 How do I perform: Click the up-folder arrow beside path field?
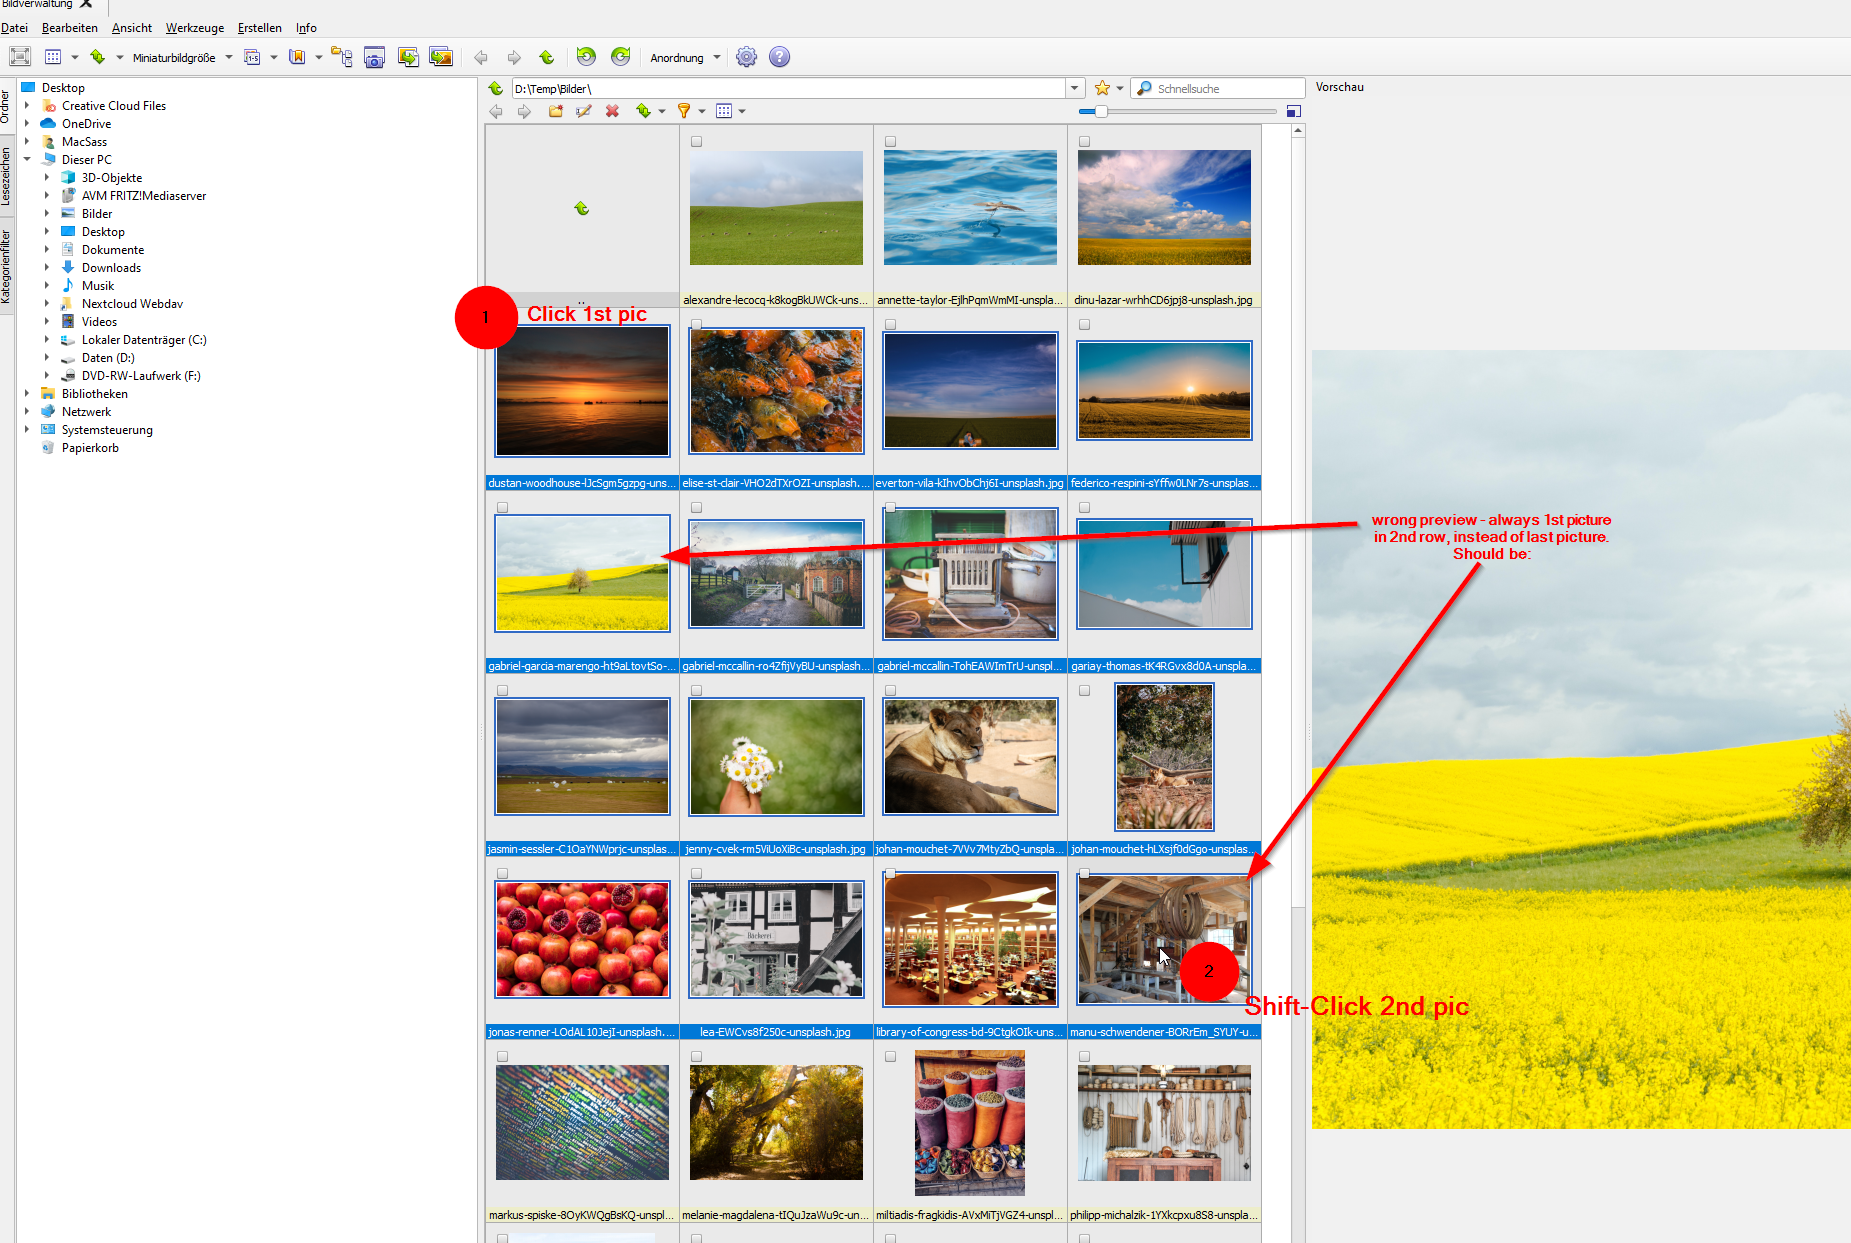tap(496, 88)
